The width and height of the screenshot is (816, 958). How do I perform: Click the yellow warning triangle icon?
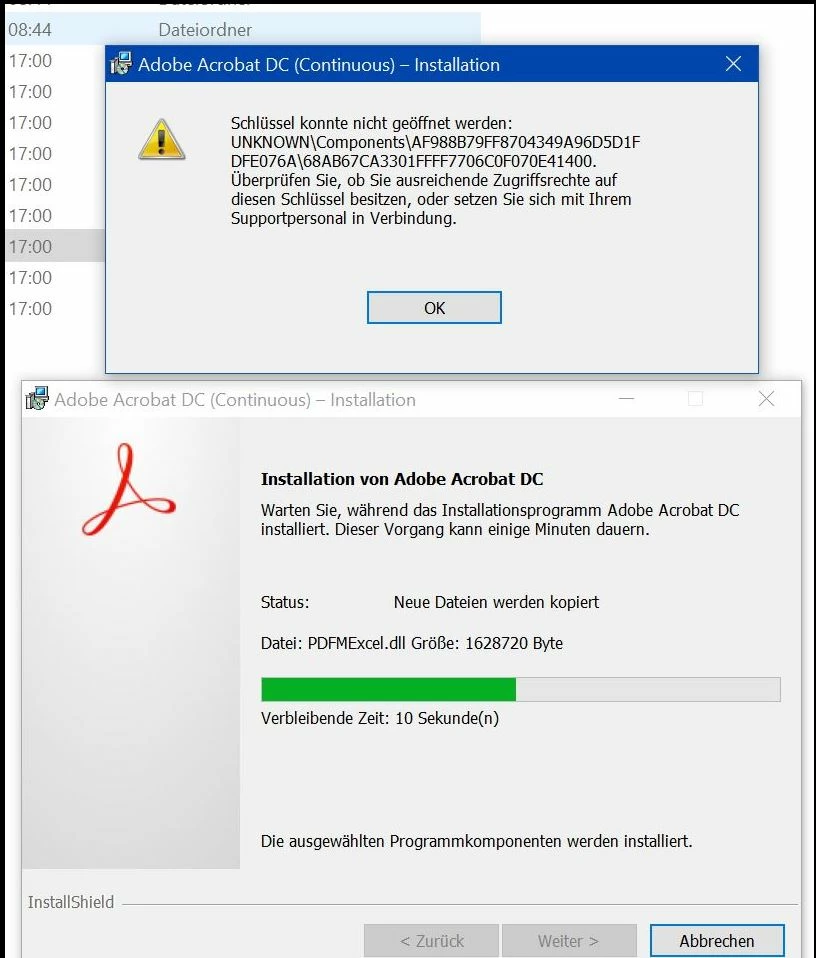coord(161,139)
